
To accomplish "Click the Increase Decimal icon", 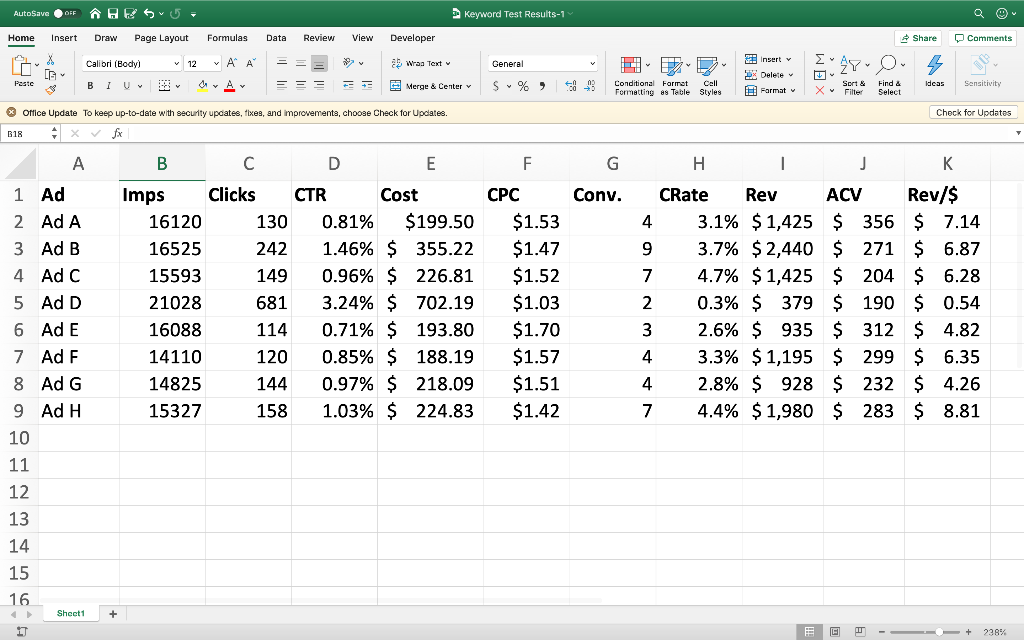I will pos(571,86).
